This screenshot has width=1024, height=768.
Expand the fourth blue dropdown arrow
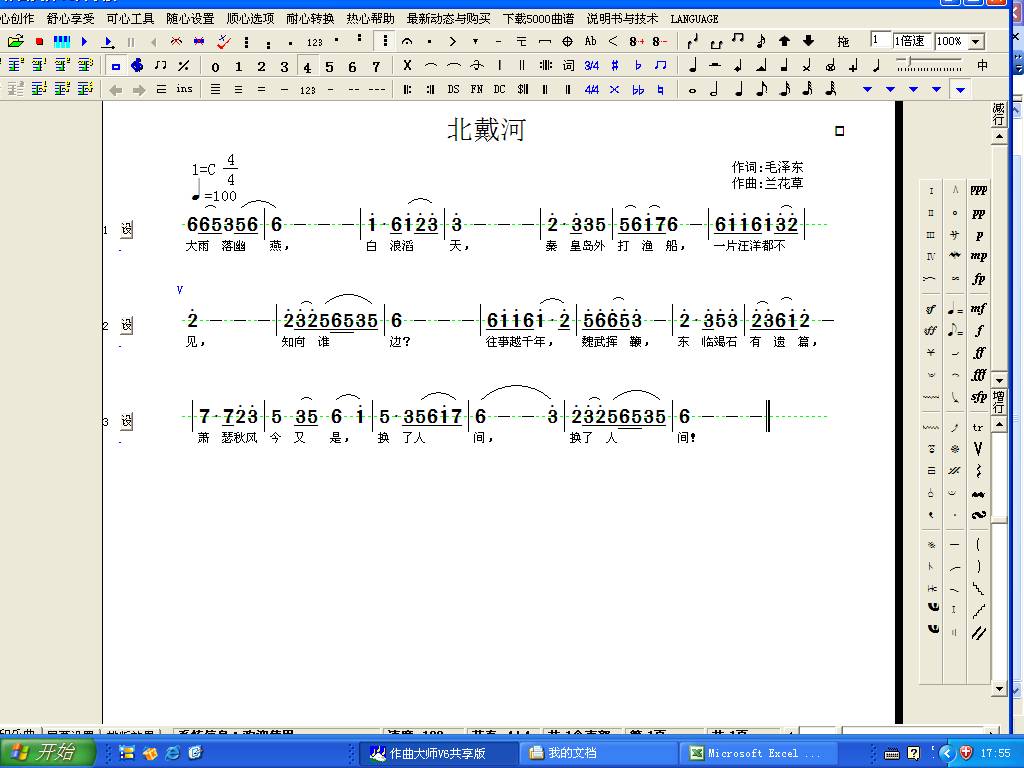coord(936,89)
